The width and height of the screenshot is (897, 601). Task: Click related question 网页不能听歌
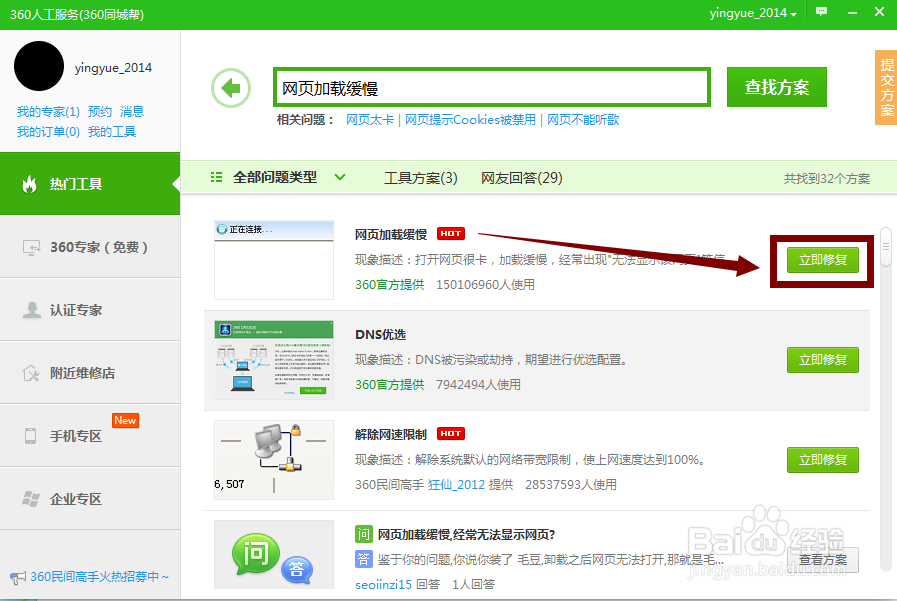coord(583,120)
